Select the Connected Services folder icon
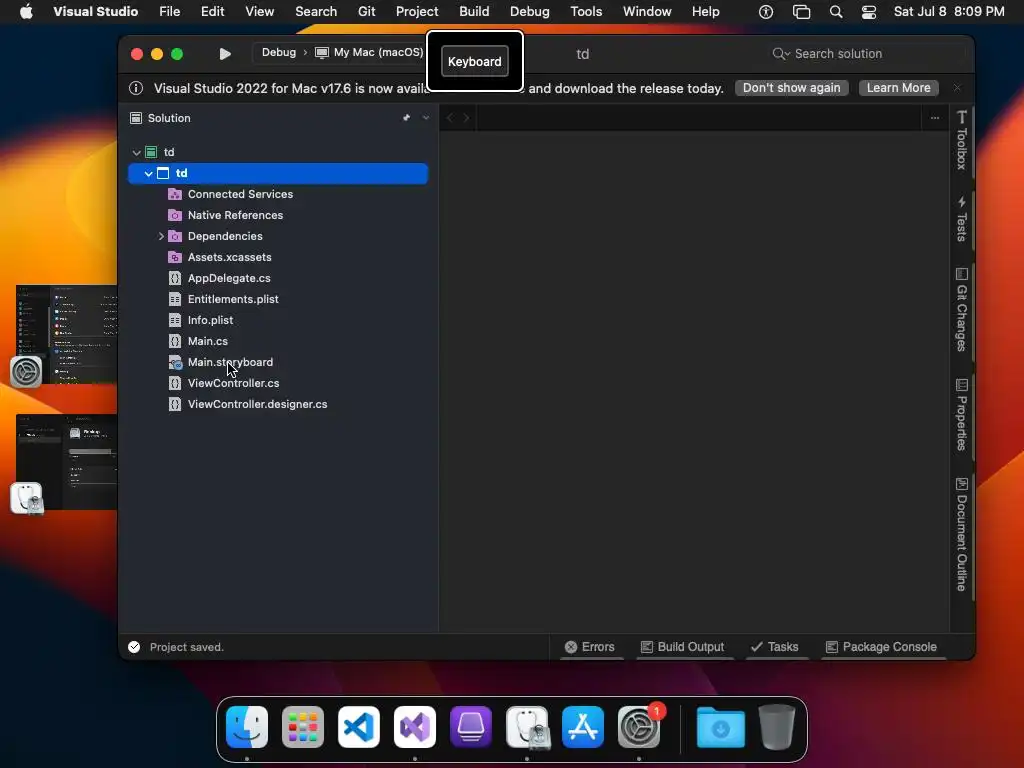 click(x=174, y=194)
